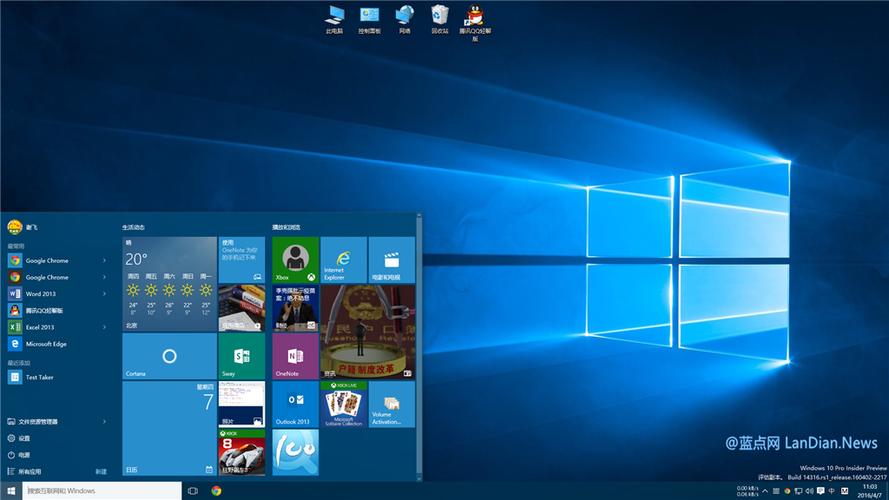Open the tile showing stacked books
The width and height of the screenshot is (889, 500).
click(242, 308)
